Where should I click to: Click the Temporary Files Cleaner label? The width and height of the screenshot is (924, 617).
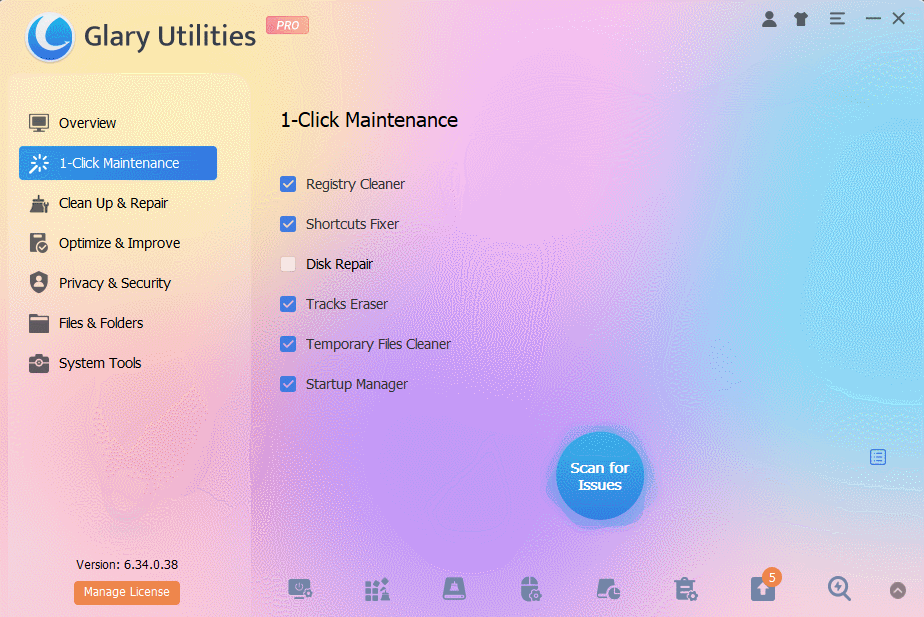point(378,344)
